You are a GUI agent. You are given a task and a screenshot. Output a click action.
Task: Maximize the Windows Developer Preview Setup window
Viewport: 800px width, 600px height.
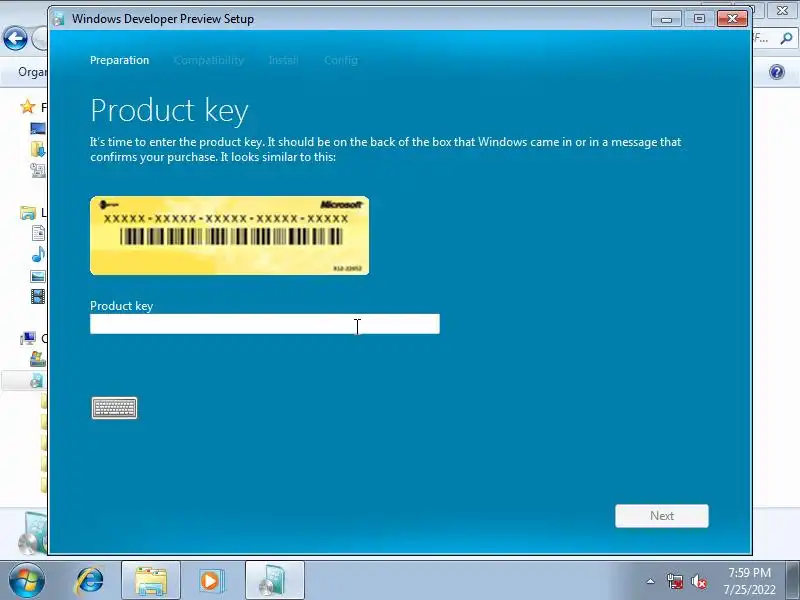pyautogui.click(x=699, y=19)
